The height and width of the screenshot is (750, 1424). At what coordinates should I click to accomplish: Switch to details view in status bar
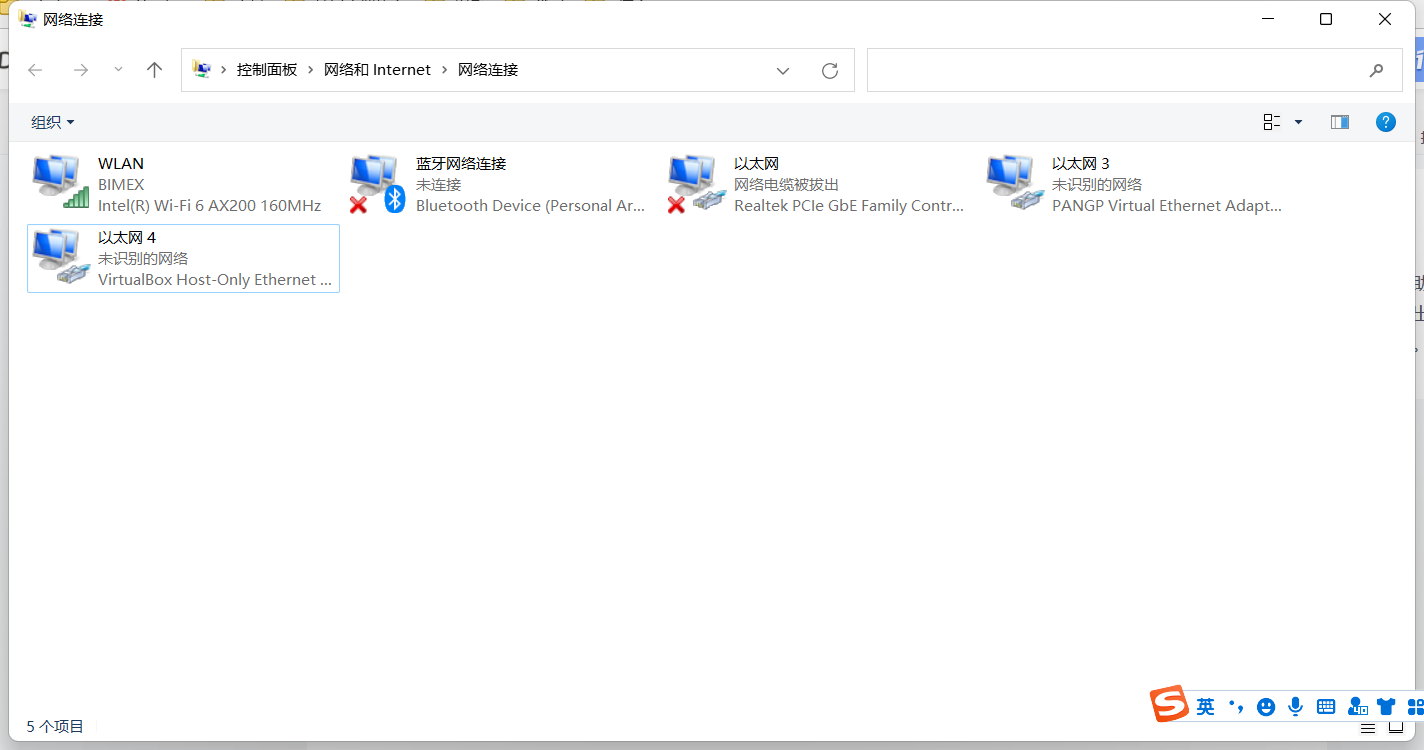click(1368, 728)
